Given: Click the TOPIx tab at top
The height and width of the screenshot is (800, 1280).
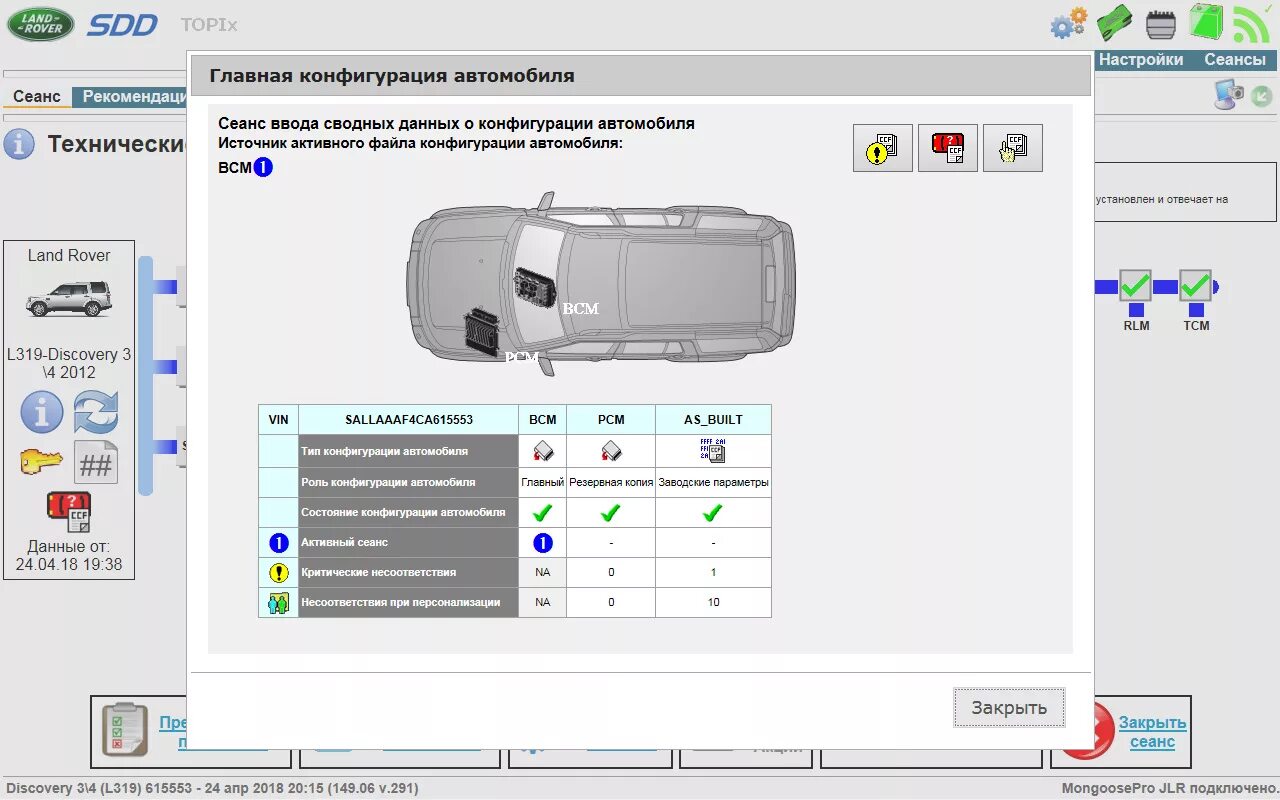Looking at the screenshot, I should pos(209,25).
